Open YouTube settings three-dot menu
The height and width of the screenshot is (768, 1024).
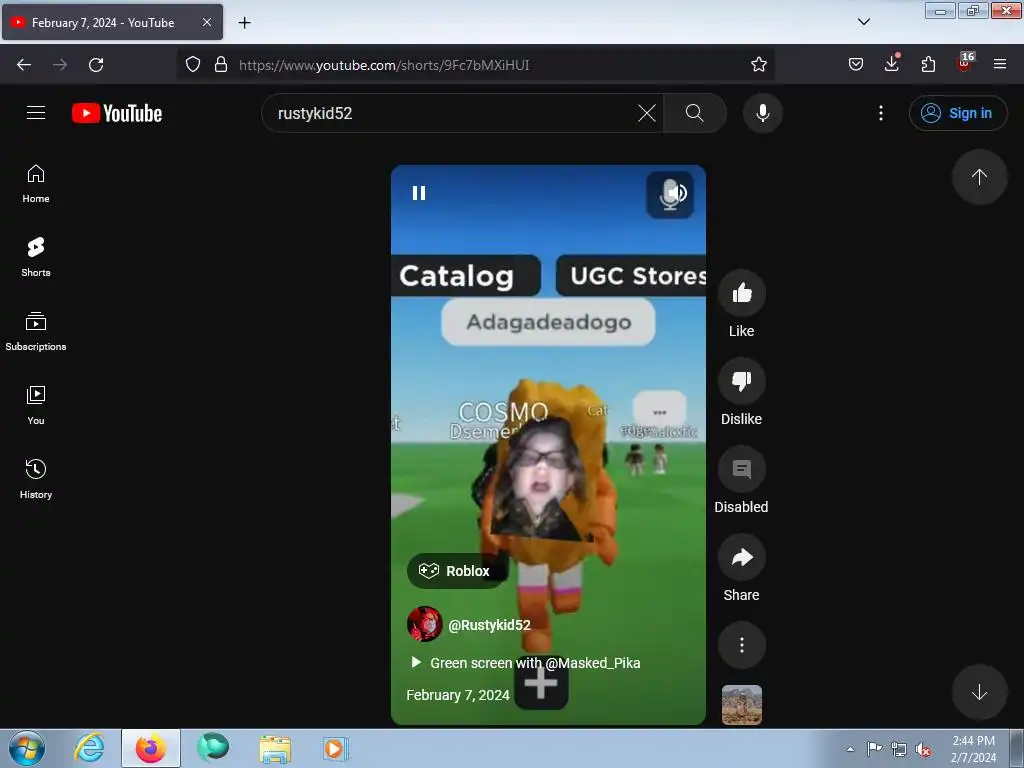tap(880, 113)
